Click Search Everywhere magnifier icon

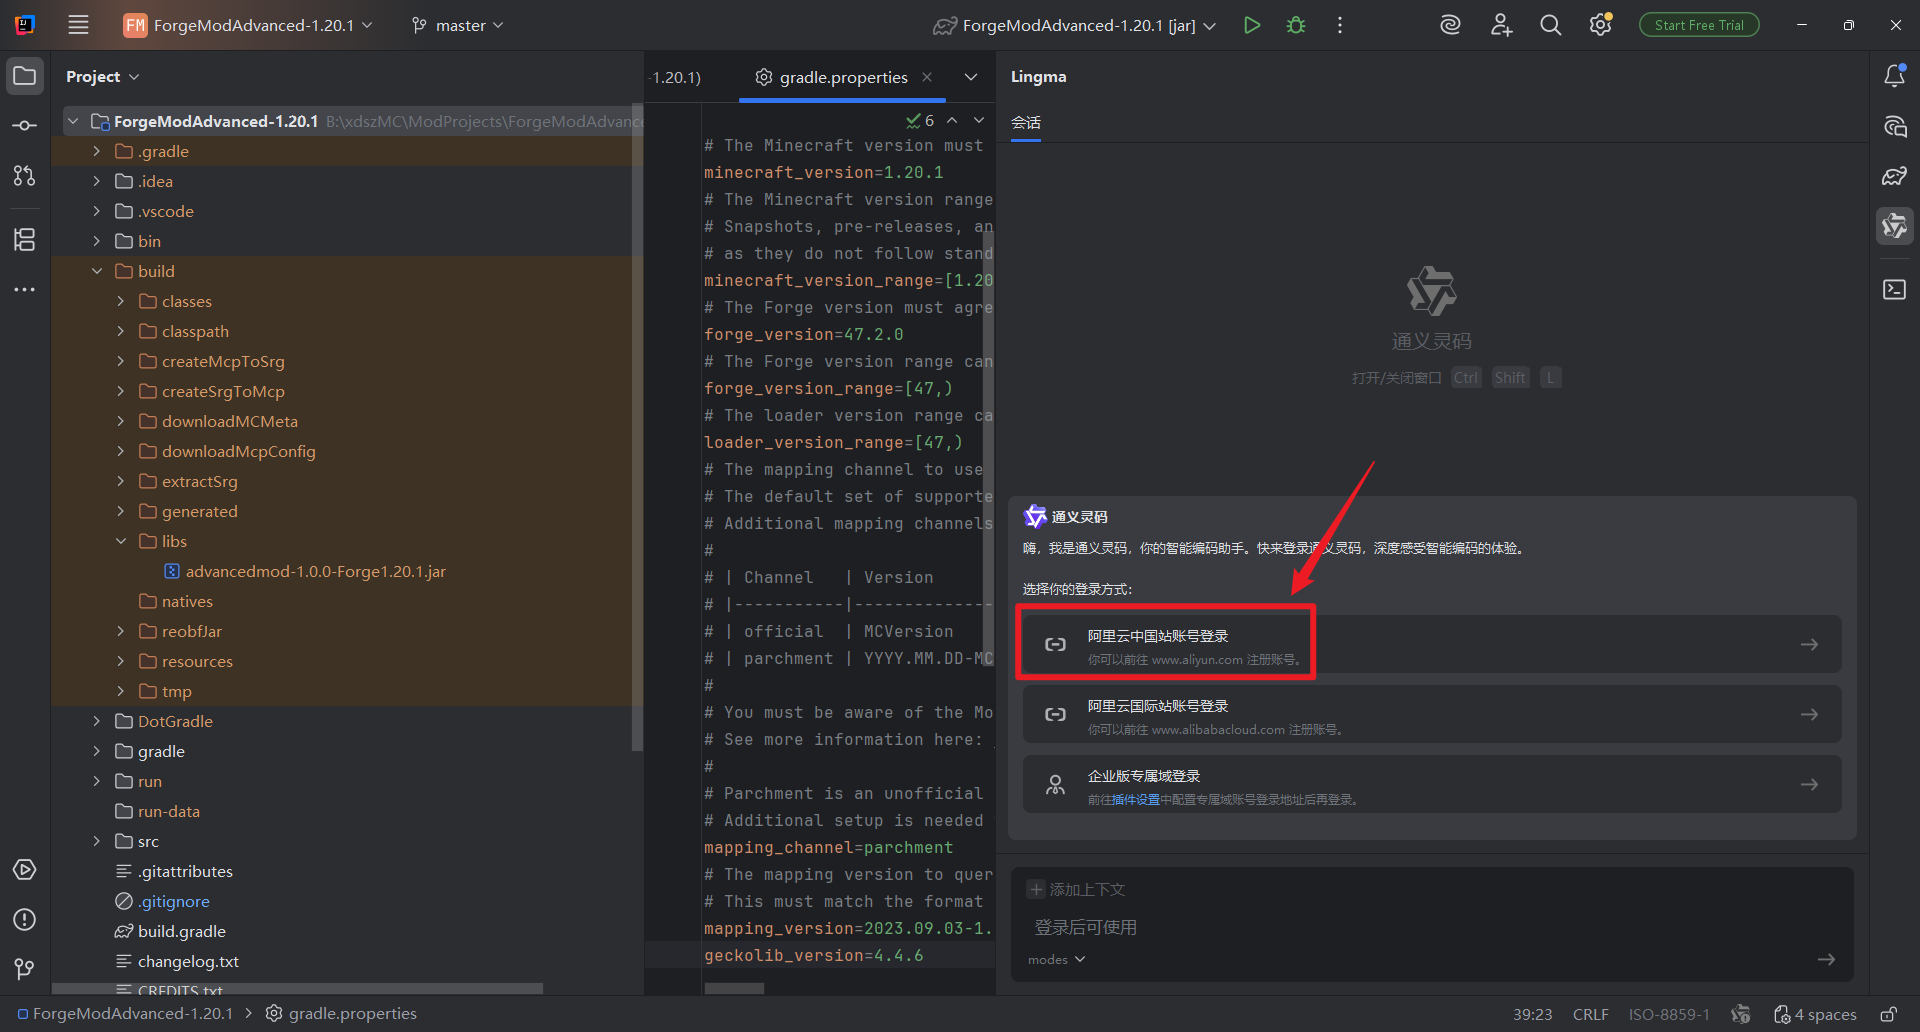pos(1550,25)
